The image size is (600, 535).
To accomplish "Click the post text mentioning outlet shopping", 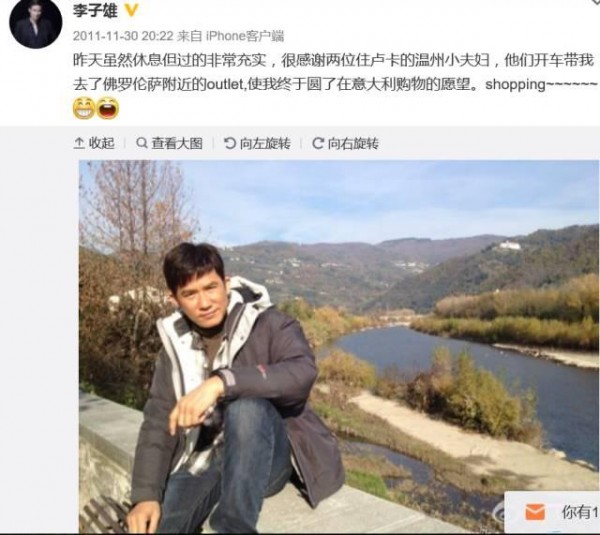I will [x=335, y=72].
